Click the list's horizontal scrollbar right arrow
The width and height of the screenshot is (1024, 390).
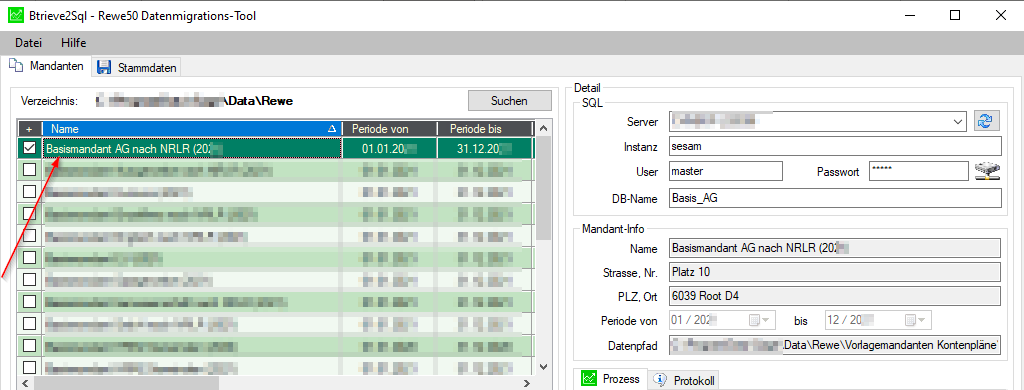point(527,383)
